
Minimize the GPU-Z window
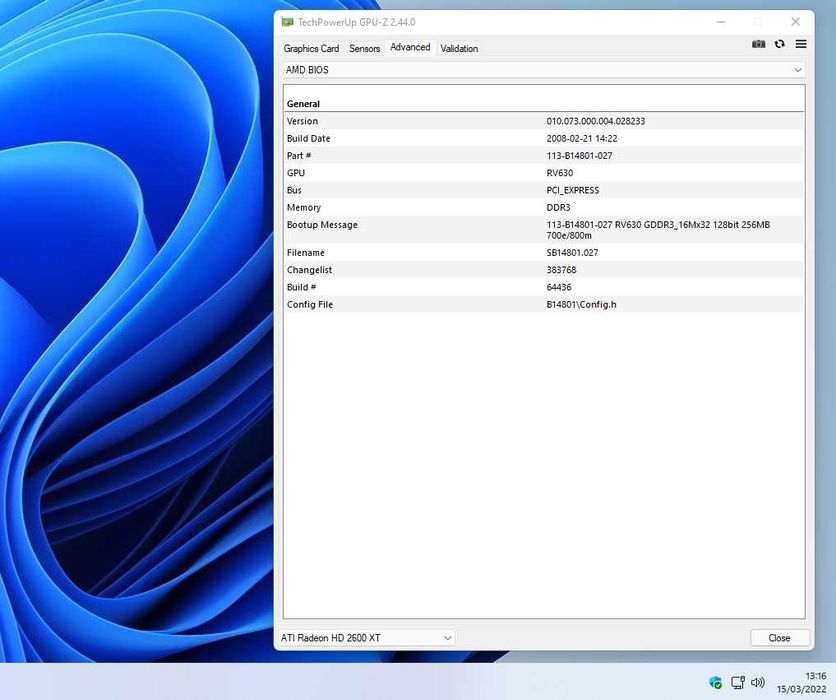(720, 22)
